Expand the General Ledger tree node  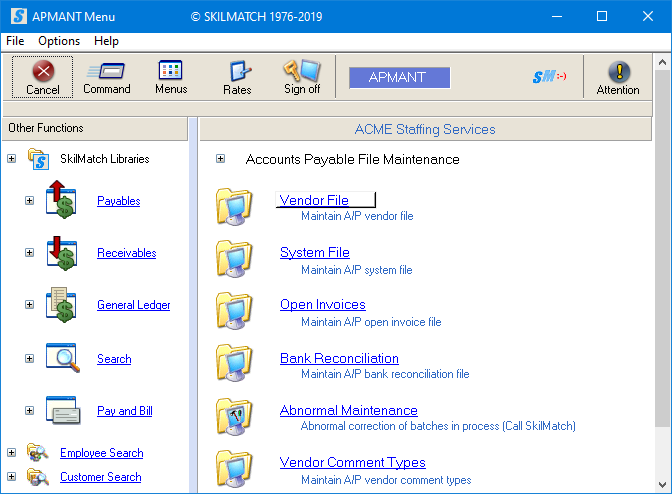pos(29,305)
